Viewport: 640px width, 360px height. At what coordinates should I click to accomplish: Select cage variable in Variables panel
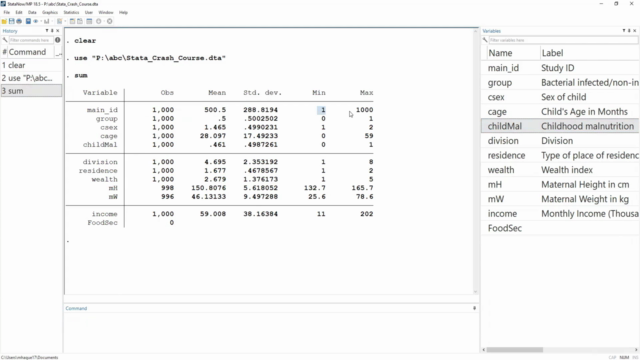point(560,111)
